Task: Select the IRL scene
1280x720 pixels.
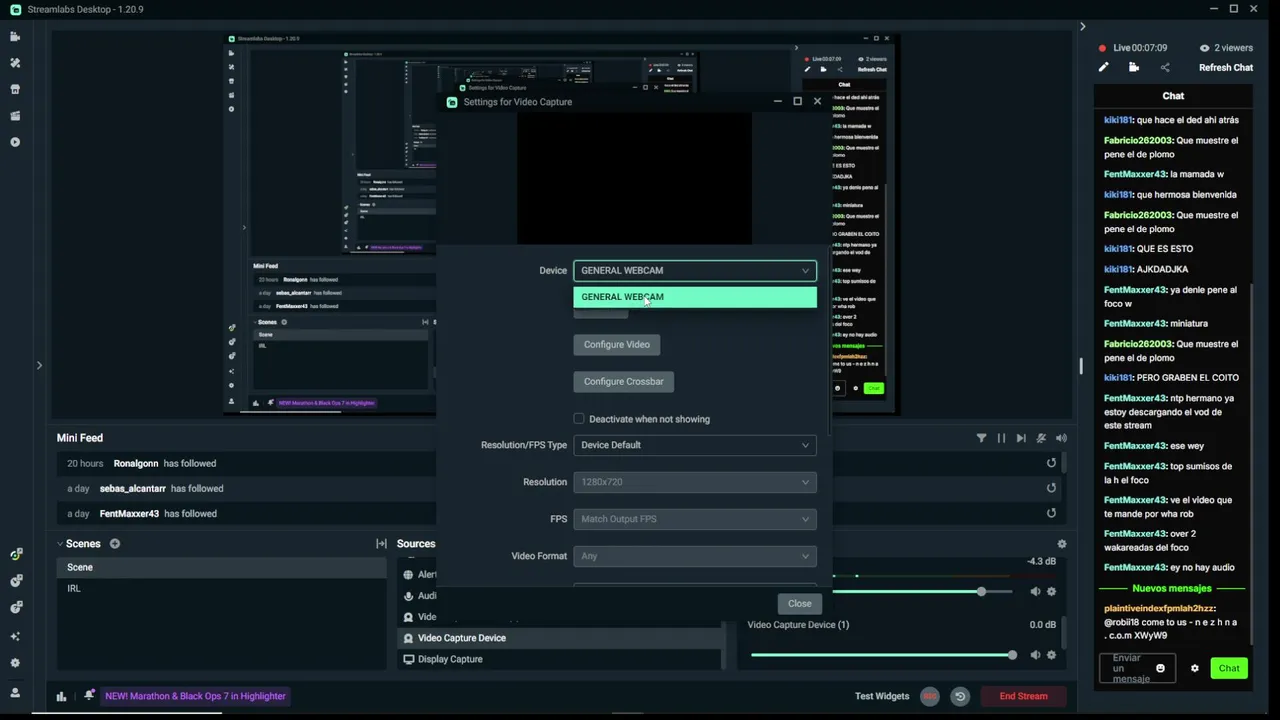Action: tap(222, 588)
